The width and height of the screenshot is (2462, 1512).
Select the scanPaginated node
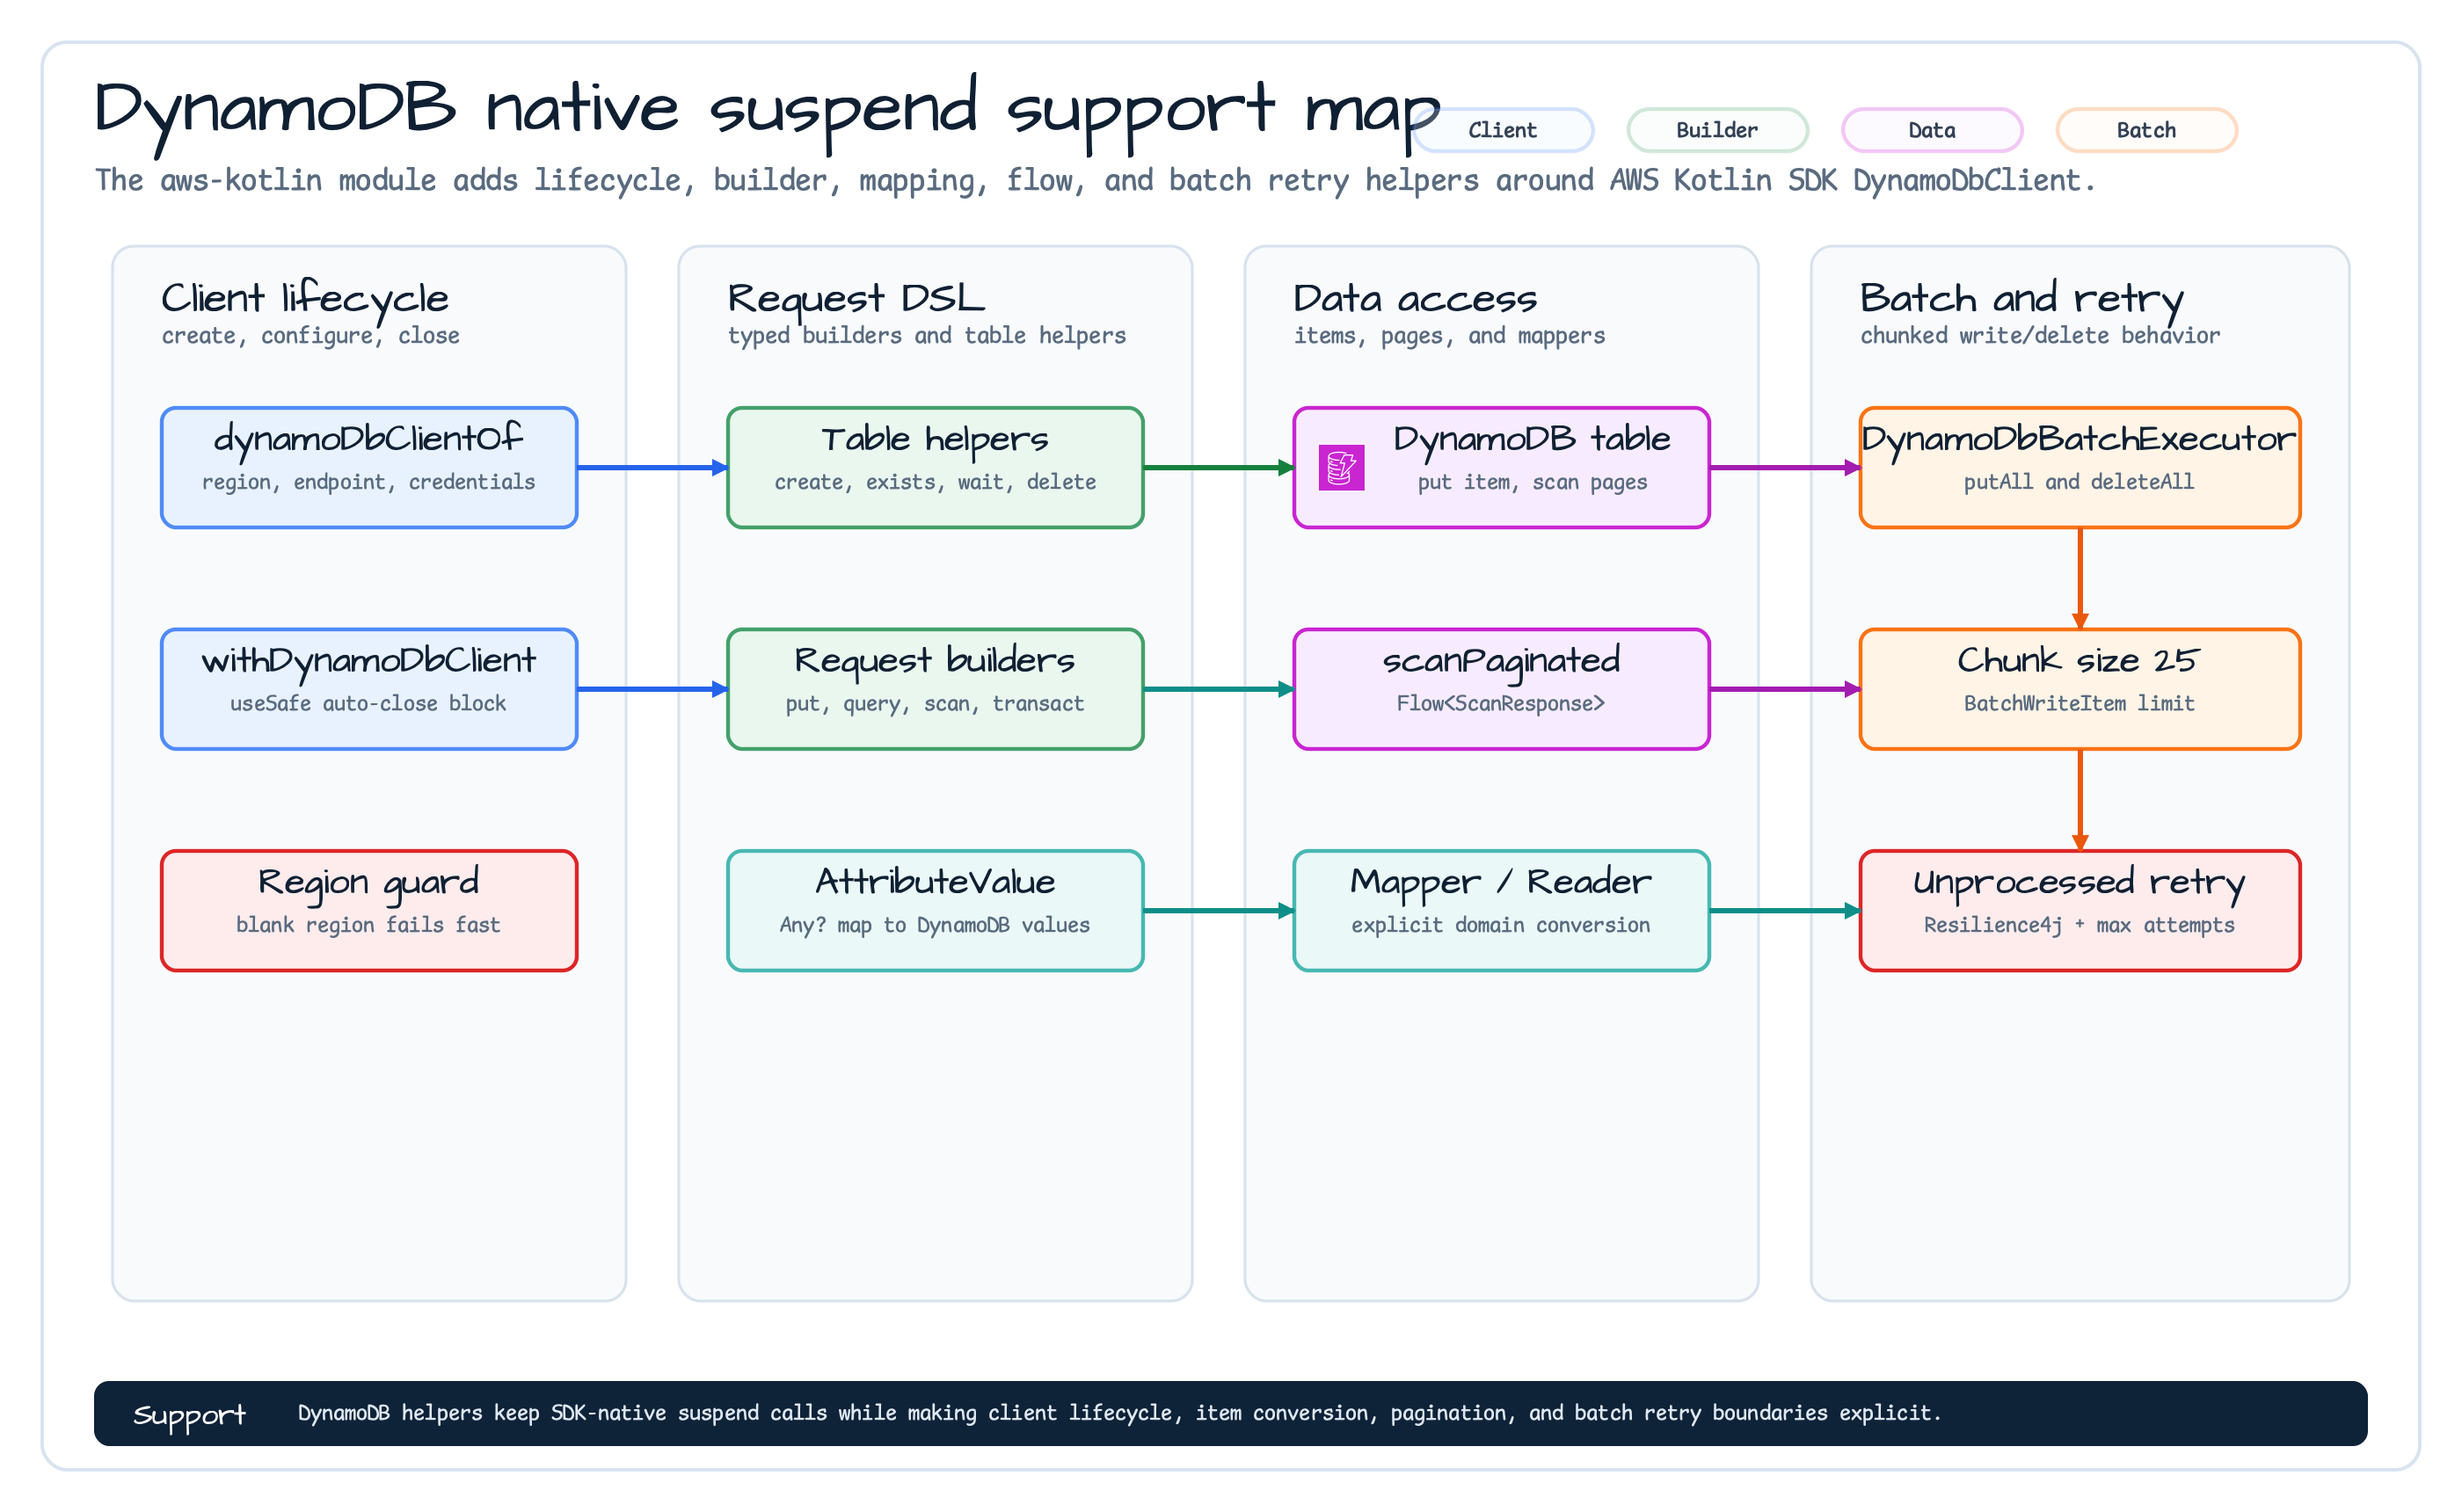[1501, 689]
